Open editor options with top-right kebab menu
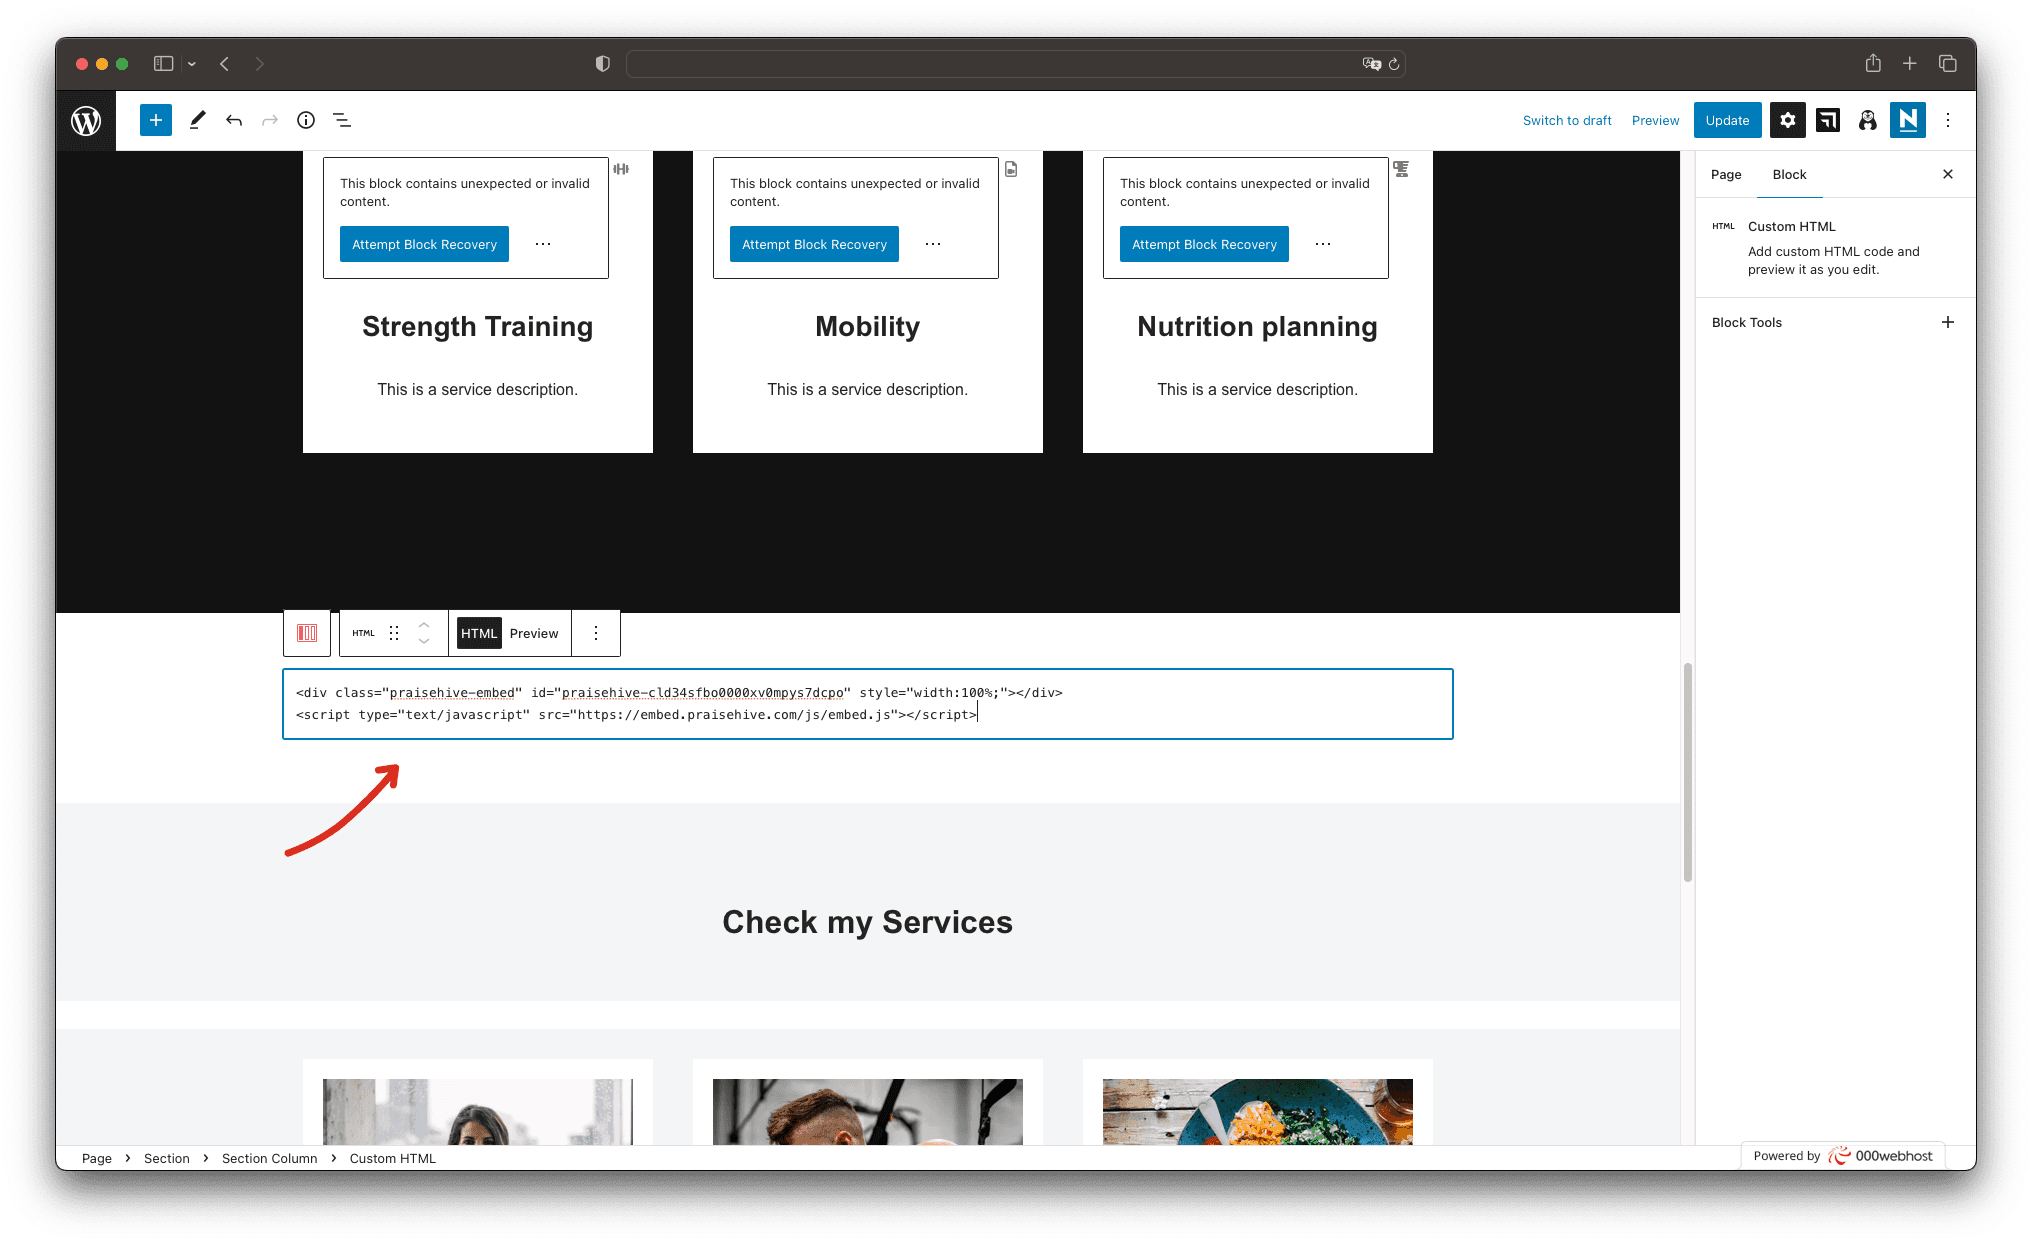The width and height of the screenshot is (2032, 1244). click(x=1947, y=120)
